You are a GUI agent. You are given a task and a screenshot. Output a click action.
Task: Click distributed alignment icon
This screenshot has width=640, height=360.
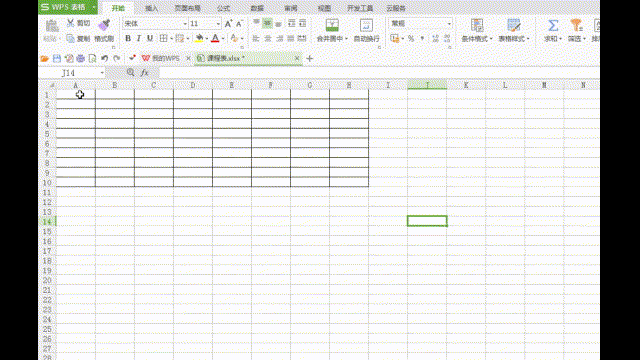[x=302, y=38]
